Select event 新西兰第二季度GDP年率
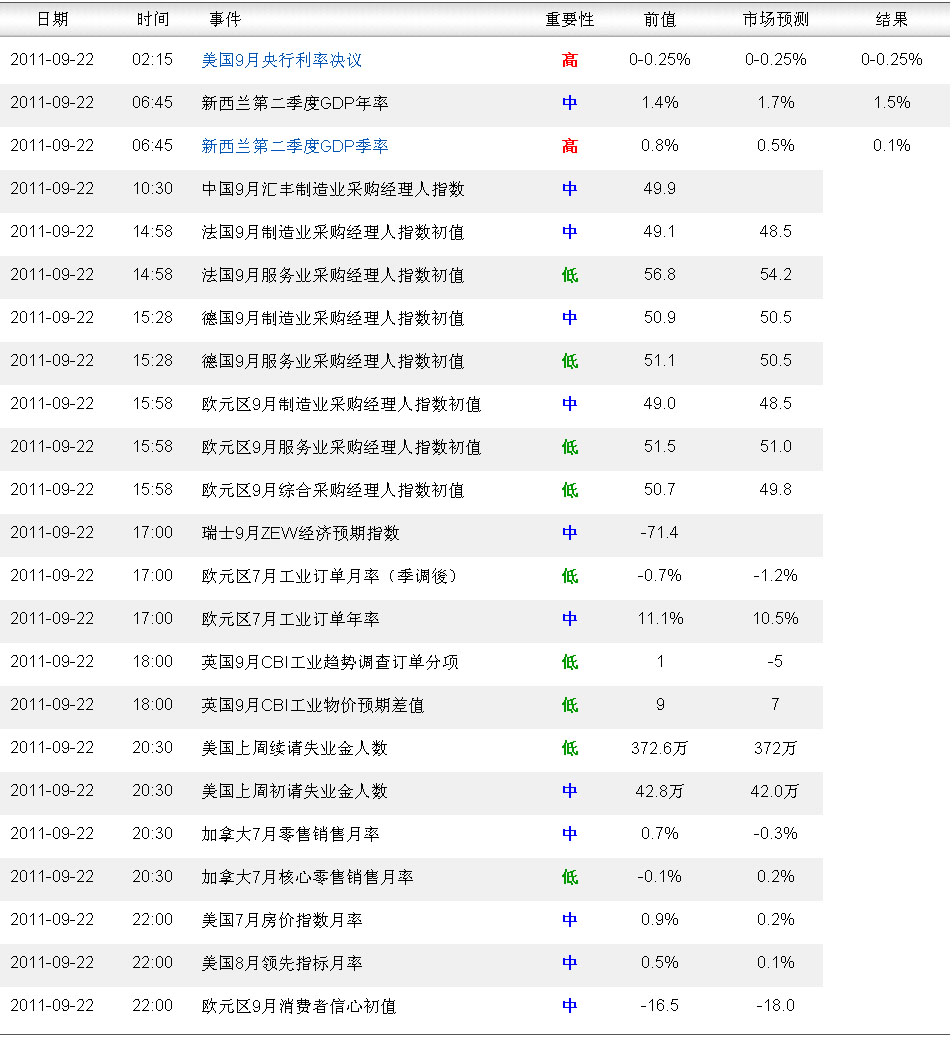This screenshot has height=1042, width=952. click(x=295, y=103)
